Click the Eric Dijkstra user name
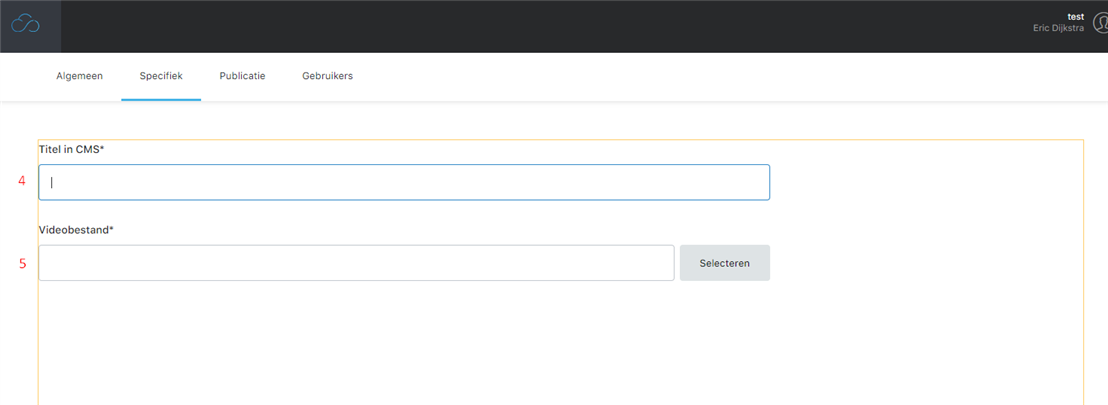The height and width of the screenshot is (405, 1108). point(1059,29)
